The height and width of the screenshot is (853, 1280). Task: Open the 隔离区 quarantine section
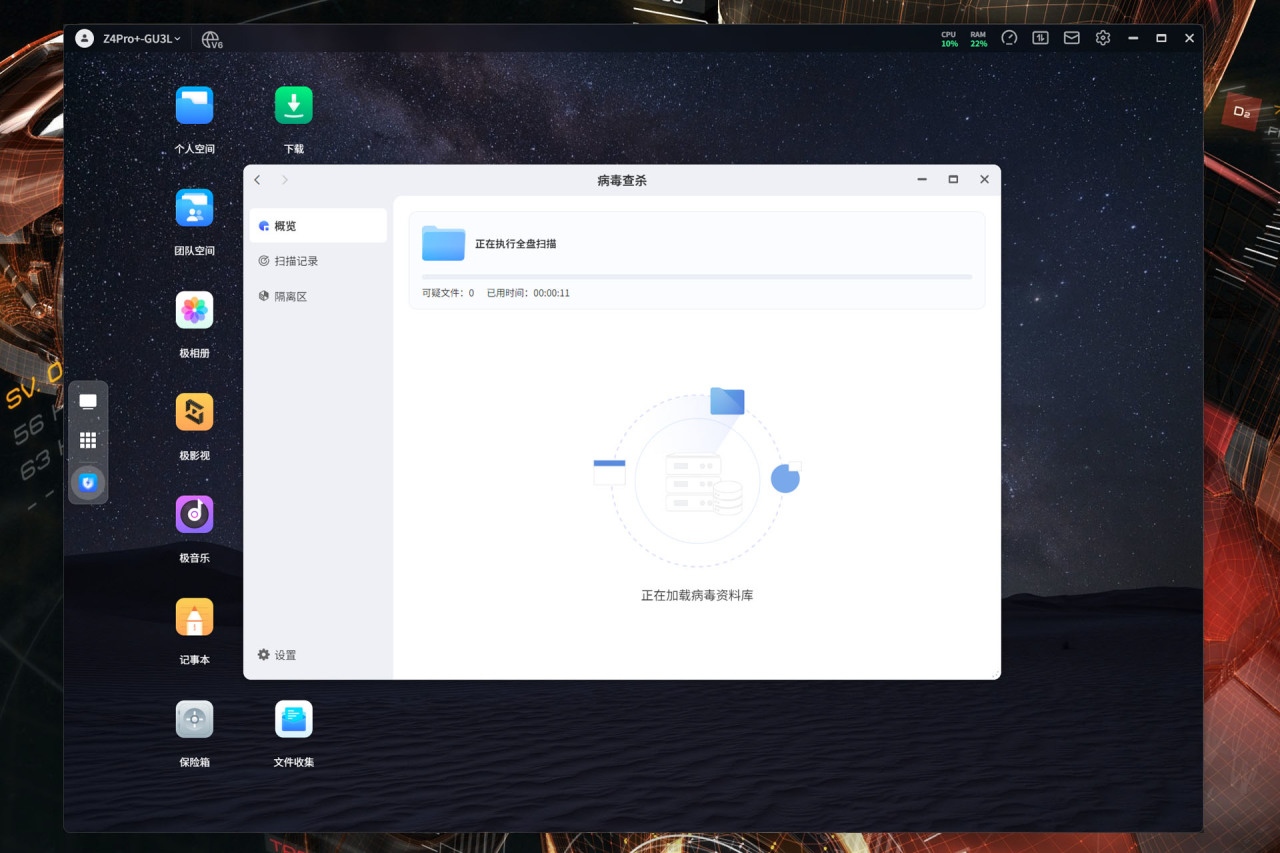[318, 296]
